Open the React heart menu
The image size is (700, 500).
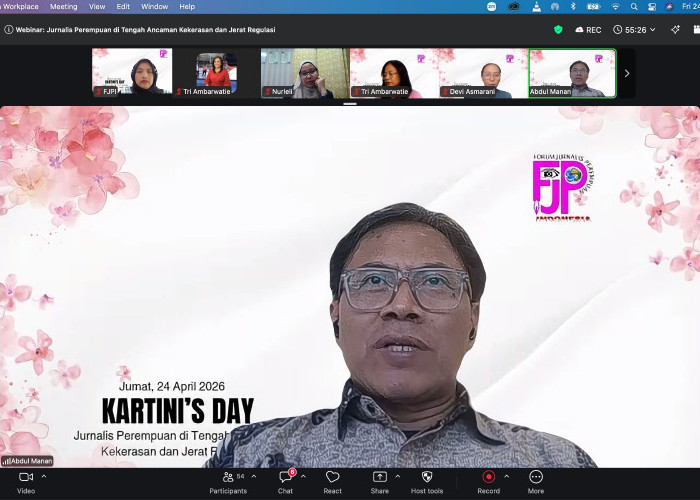[x=333, y=482]
